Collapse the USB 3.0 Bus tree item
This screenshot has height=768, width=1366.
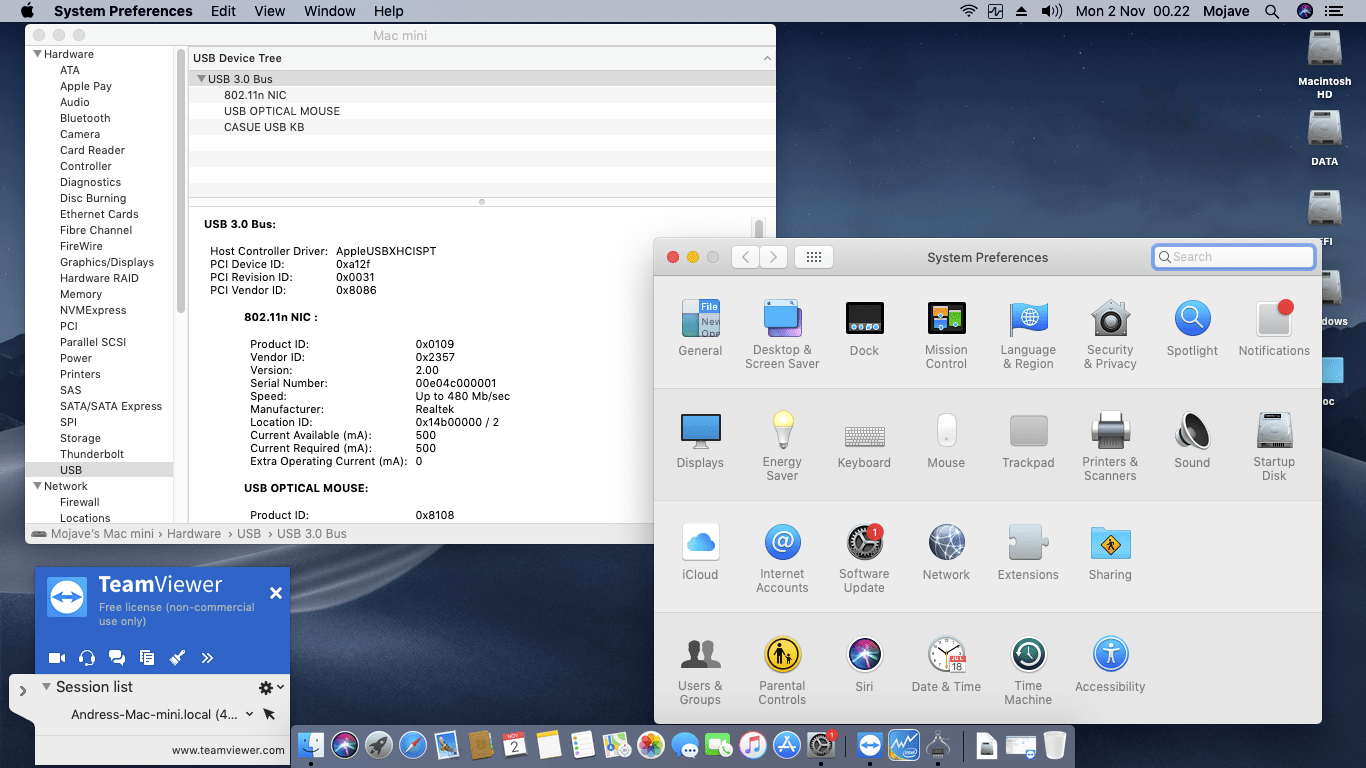tap(200, 78)
